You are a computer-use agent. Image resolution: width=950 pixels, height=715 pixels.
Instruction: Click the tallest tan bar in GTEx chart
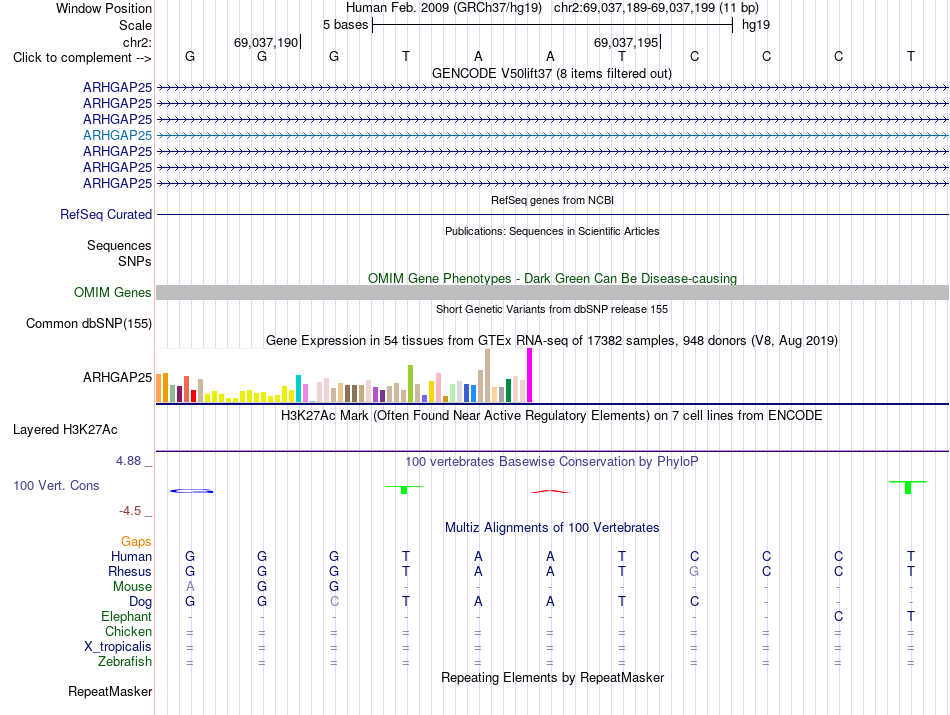487,376
